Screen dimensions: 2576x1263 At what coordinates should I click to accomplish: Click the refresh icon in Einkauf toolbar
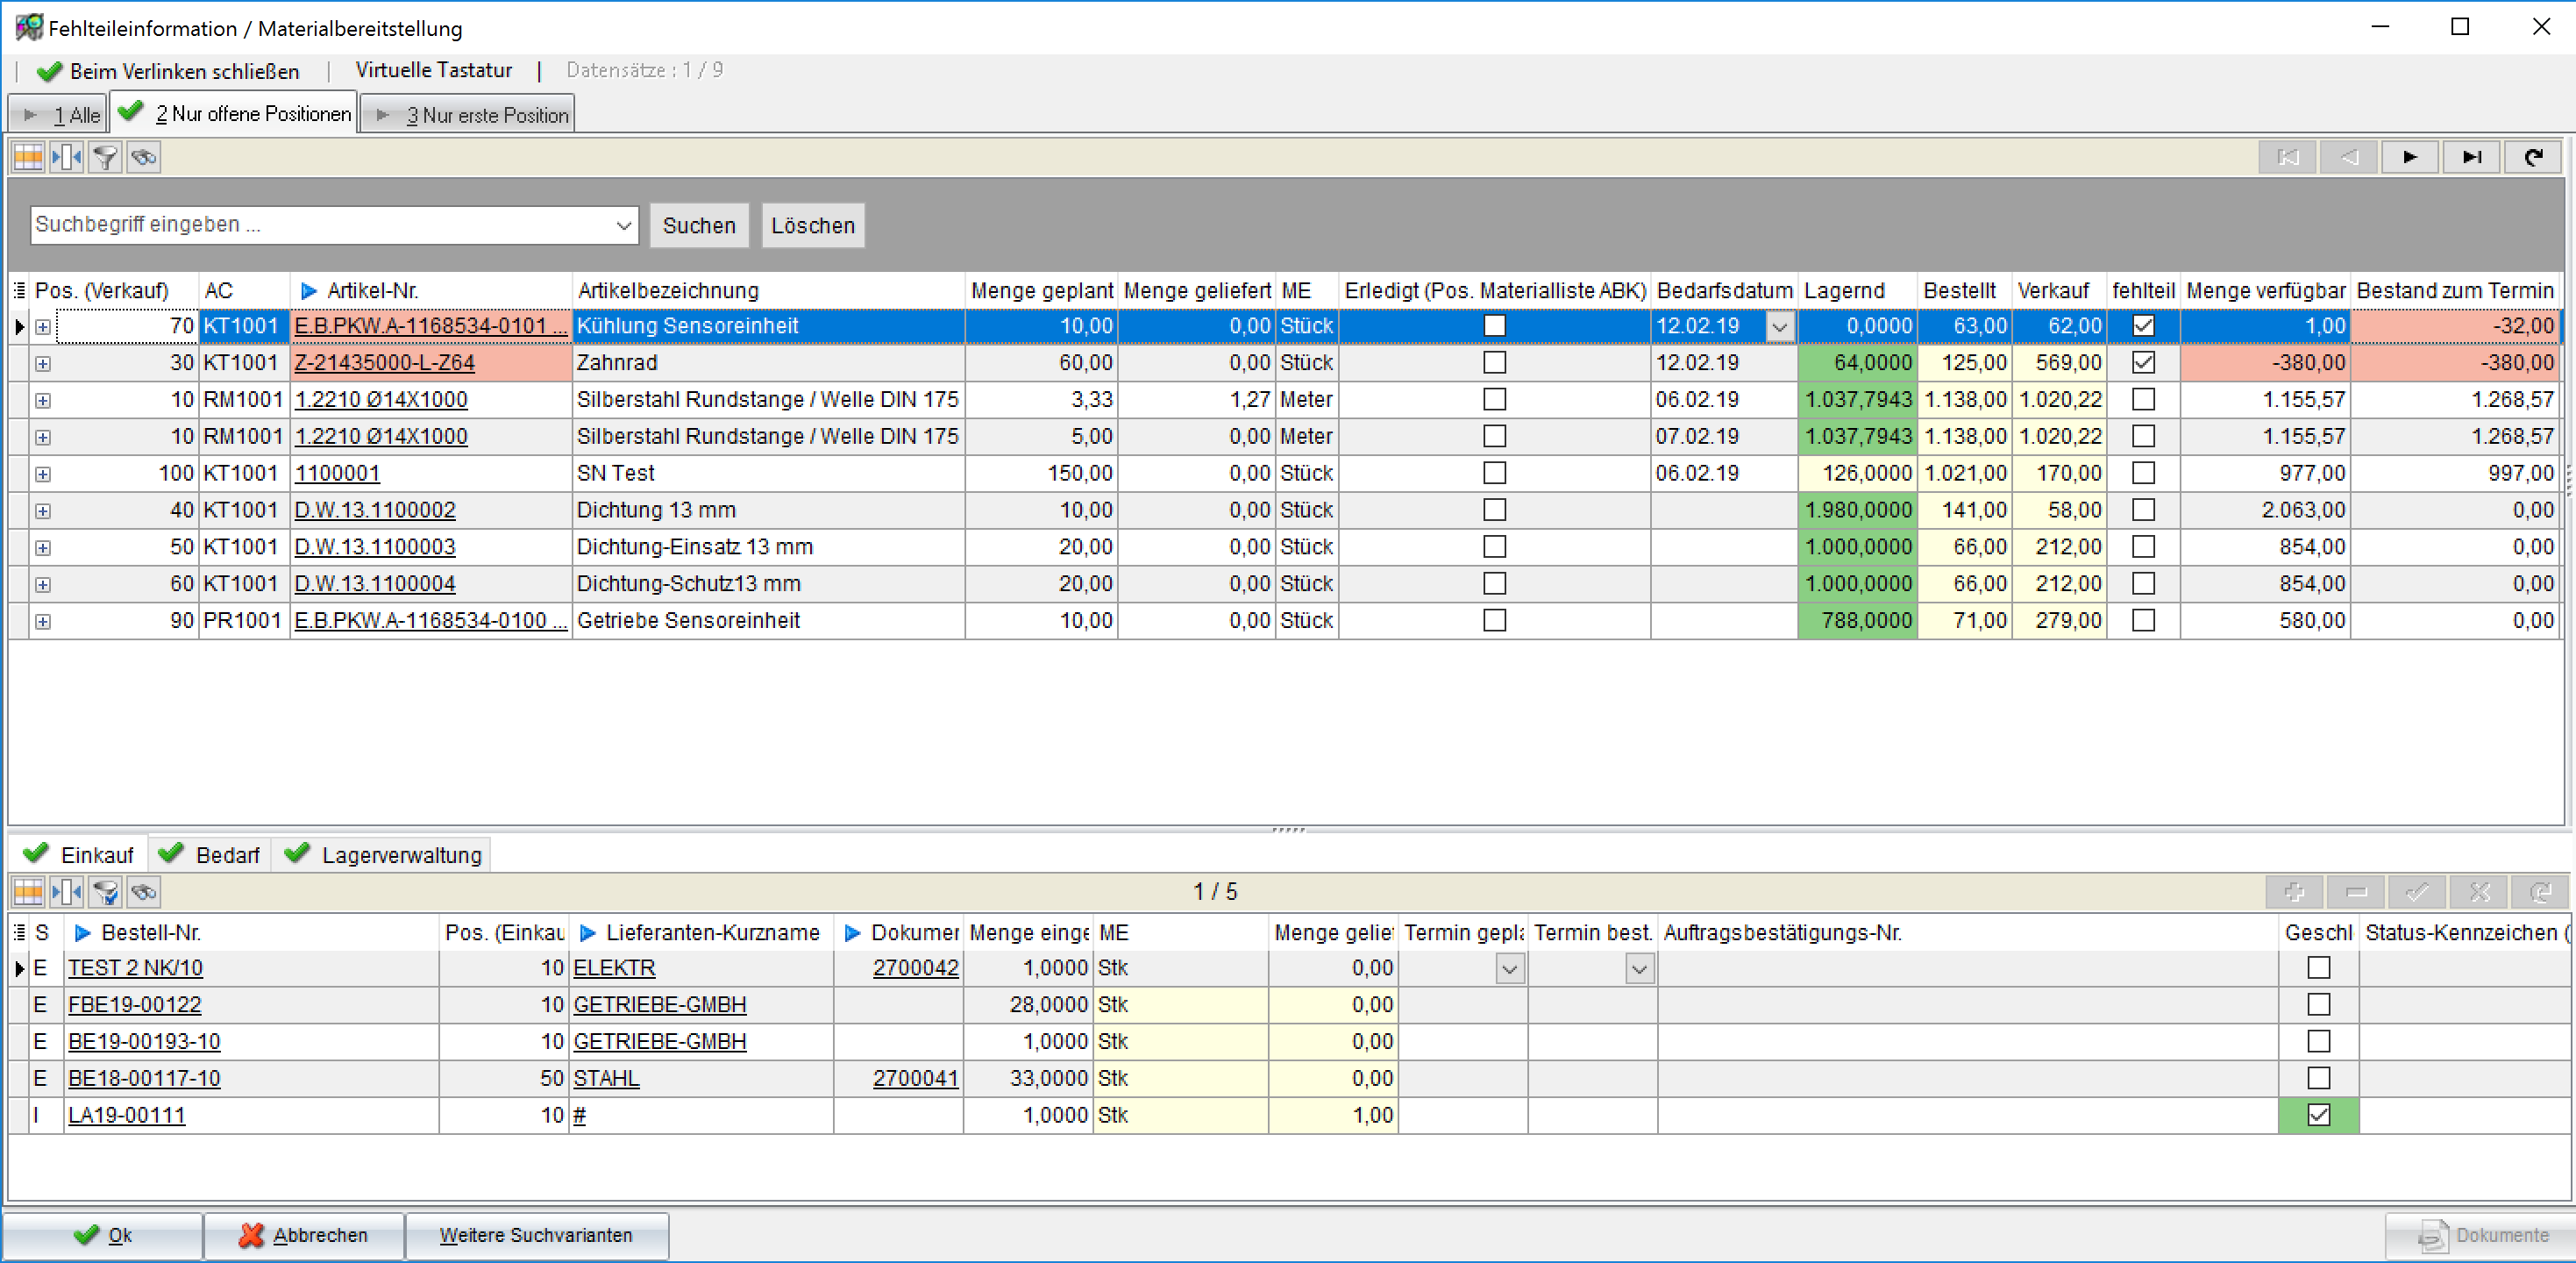[x=2540, y=891]
